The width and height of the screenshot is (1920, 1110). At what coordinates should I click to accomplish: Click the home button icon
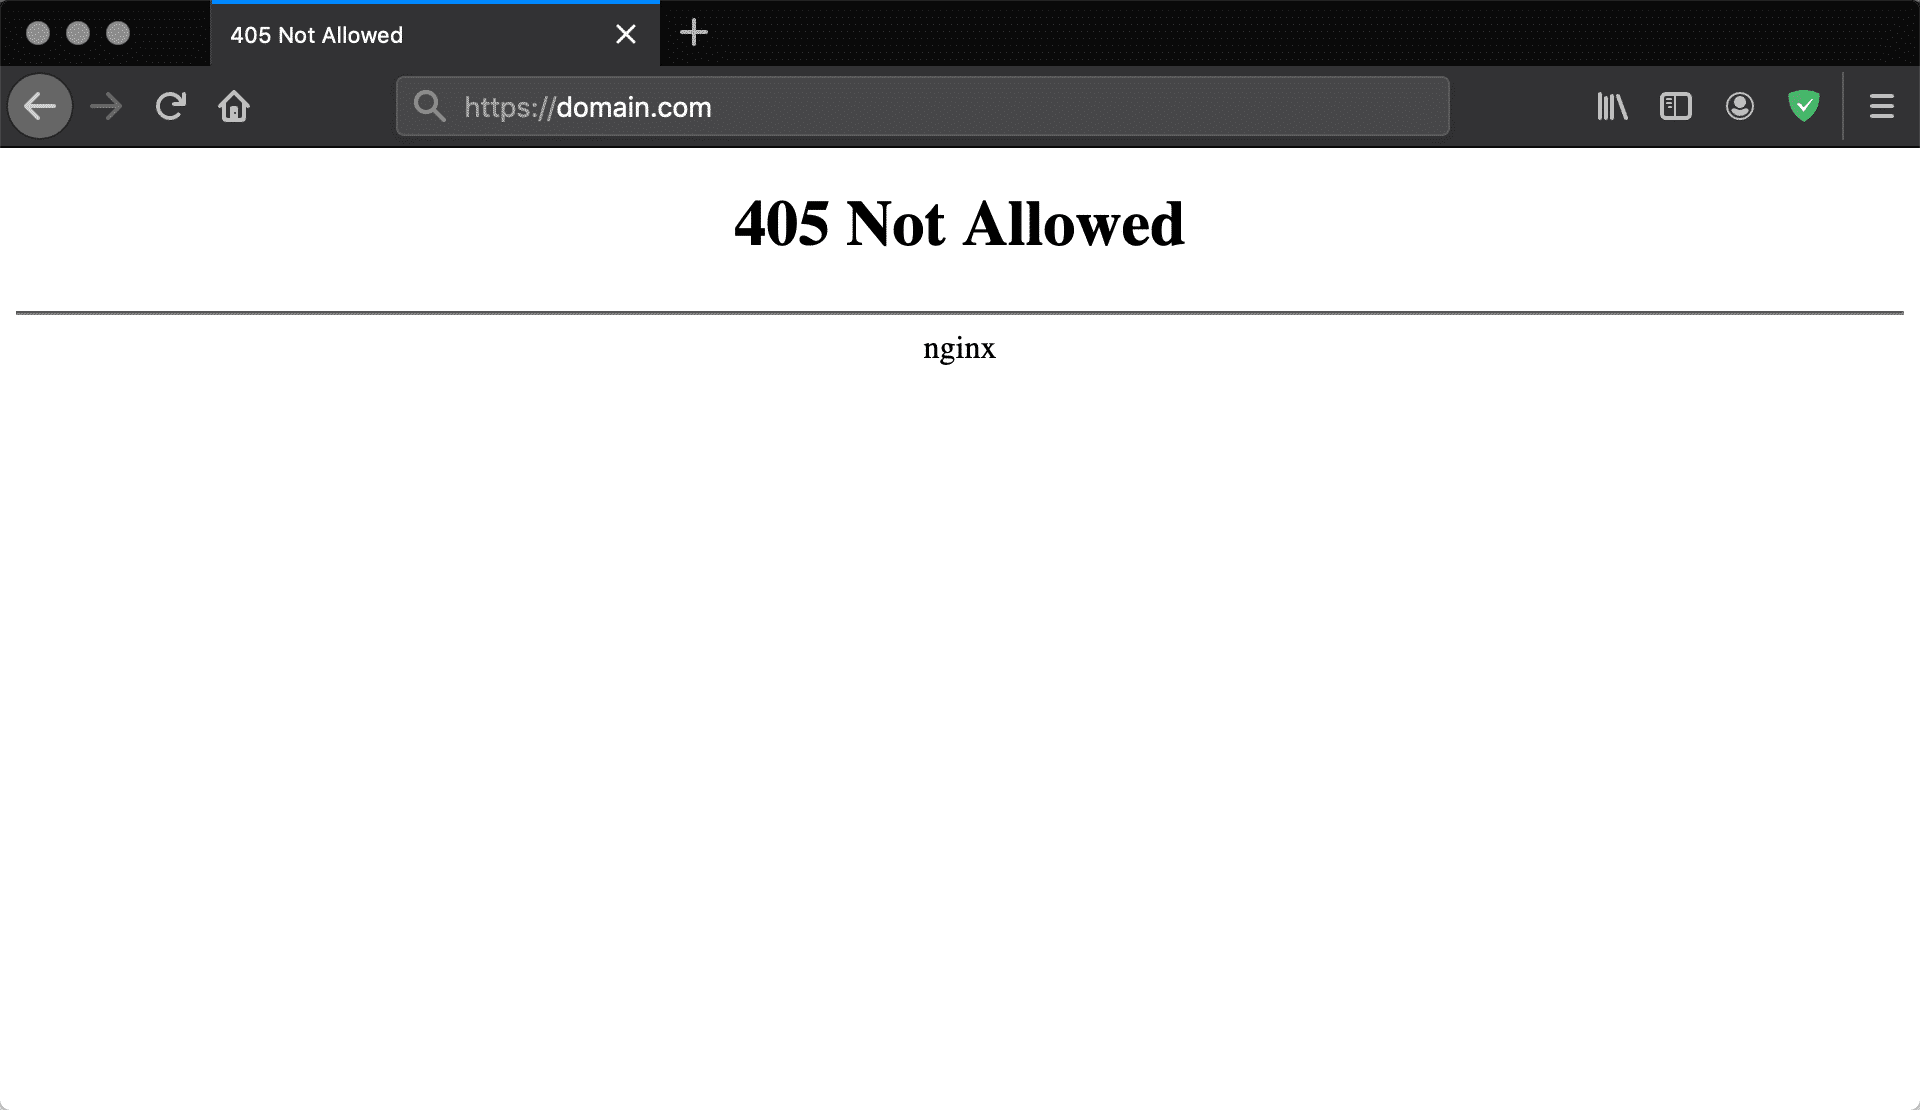[x=233, y=107]
